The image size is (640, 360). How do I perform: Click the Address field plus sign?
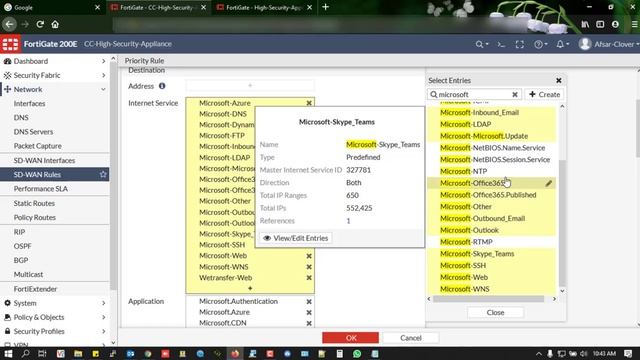(x=250, y=85)
